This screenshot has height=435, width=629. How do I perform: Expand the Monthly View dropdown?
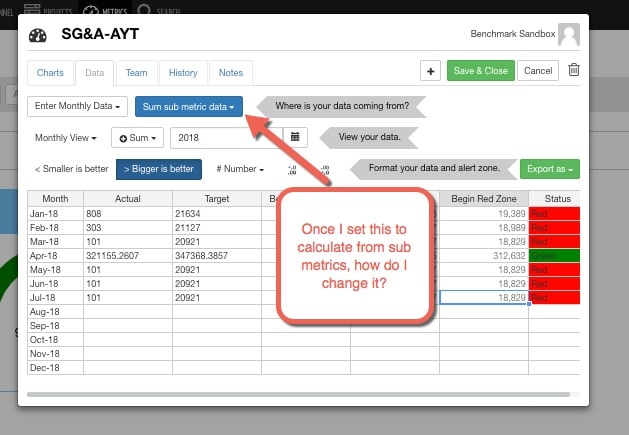pyautogui.click(x=66, y=138)
